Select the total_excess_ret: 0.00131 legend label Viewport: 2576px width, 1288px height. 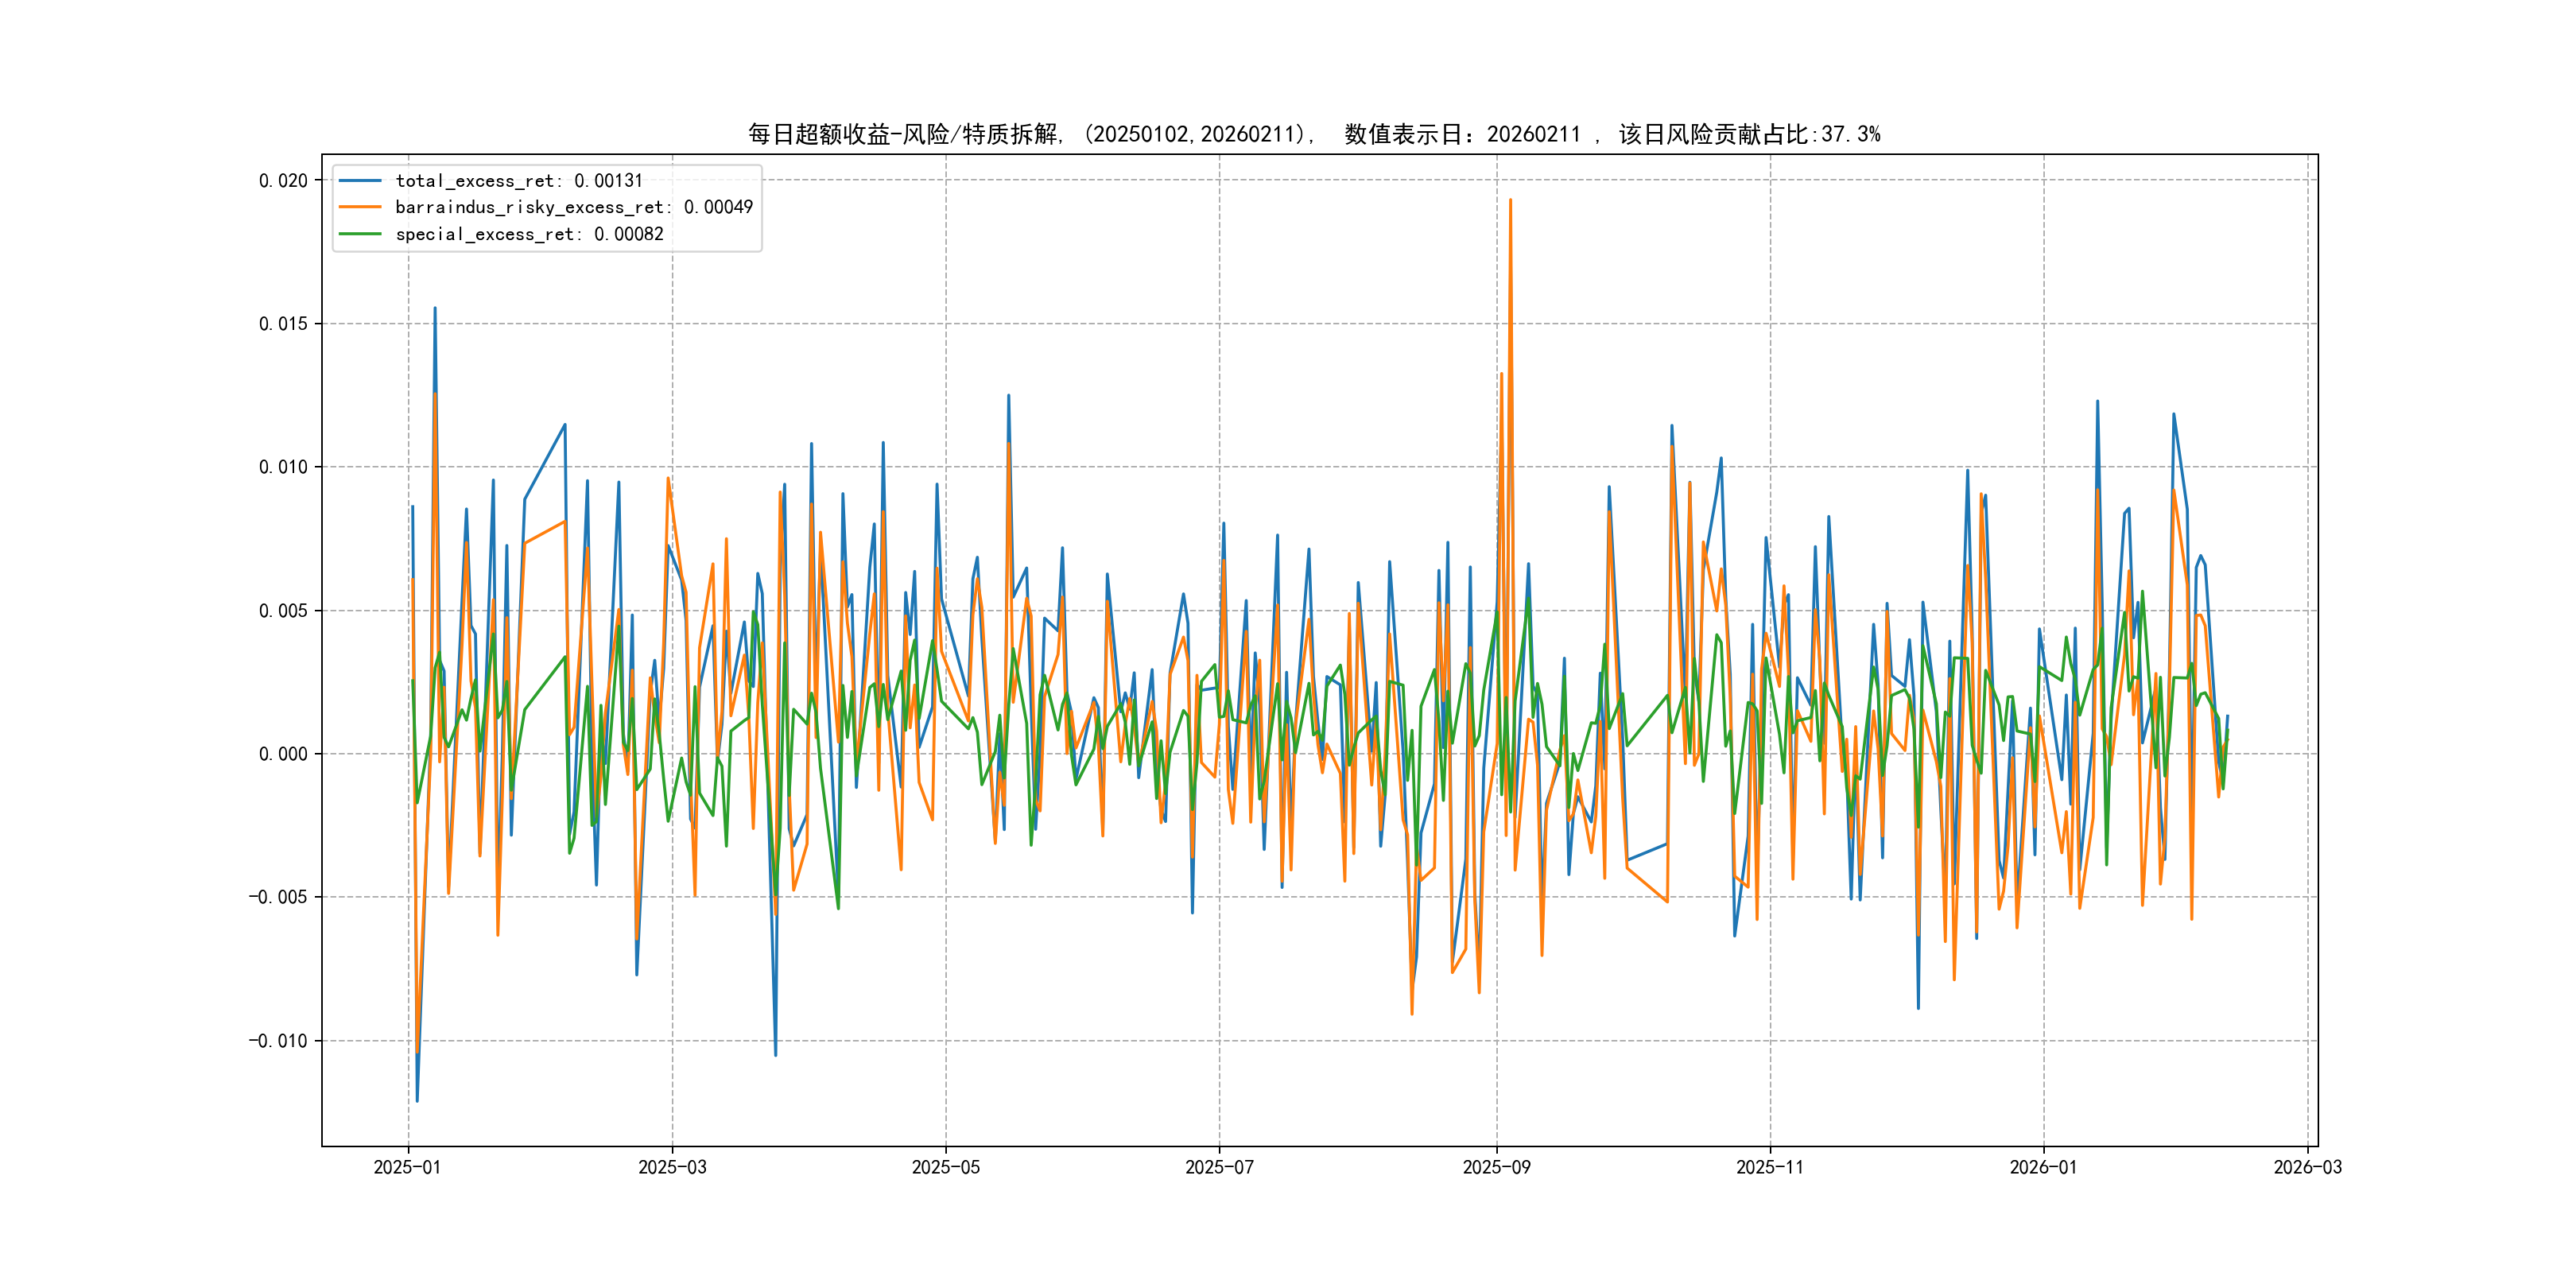click(x=518, y=181)
